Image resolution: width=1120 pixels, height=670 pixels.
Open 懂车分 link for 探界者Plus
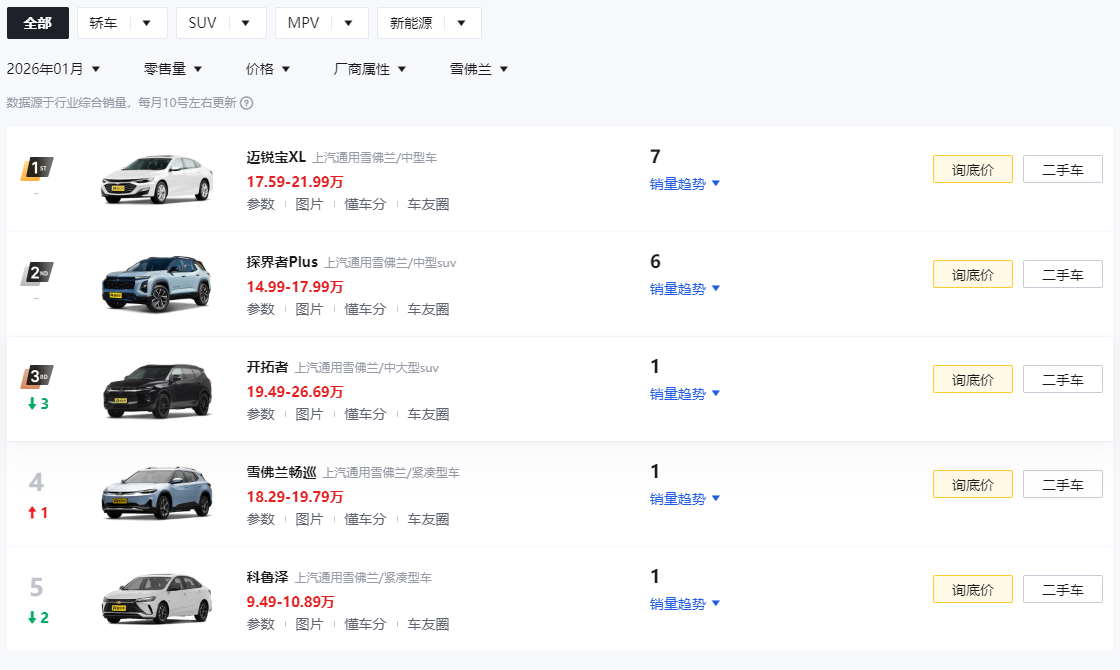coord(365,309)
